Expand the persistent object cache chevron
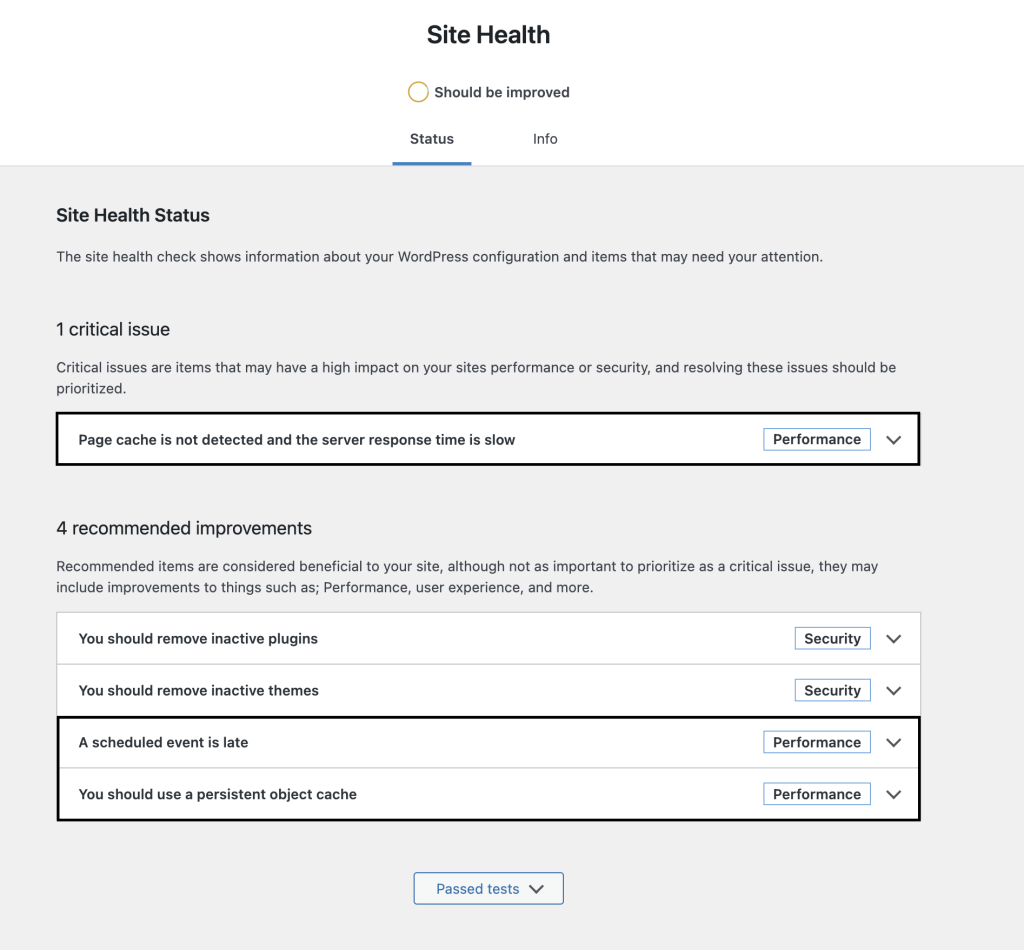 (x=894, y=795)
